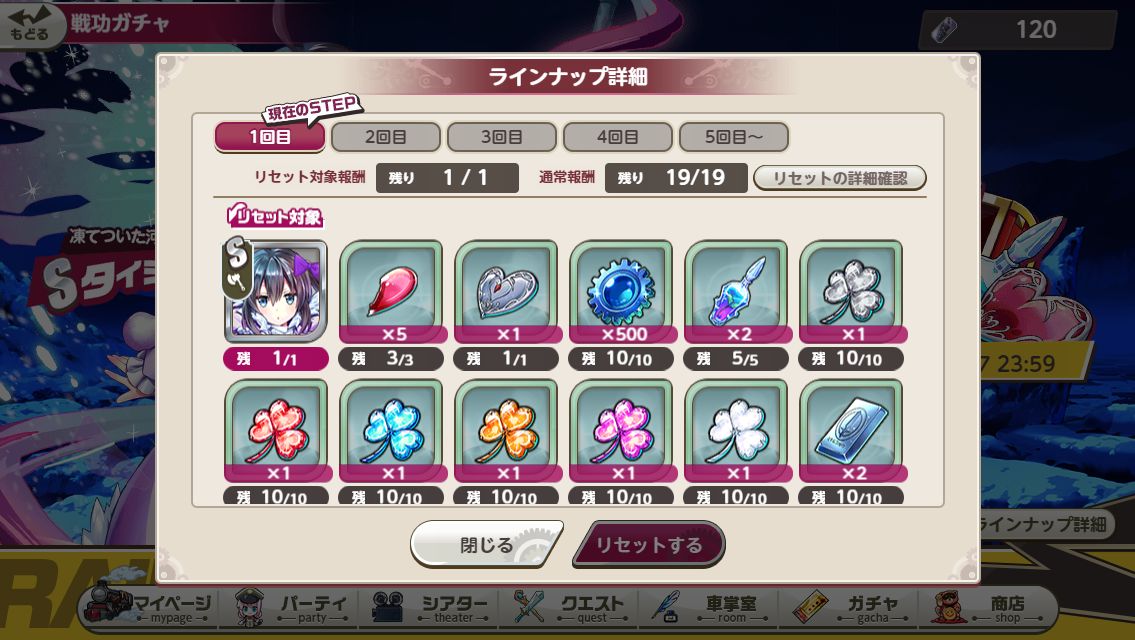This screenshot has width=1135, height=640.
Task: Open the クエスト quest menu item
Action: pos(569,607)
